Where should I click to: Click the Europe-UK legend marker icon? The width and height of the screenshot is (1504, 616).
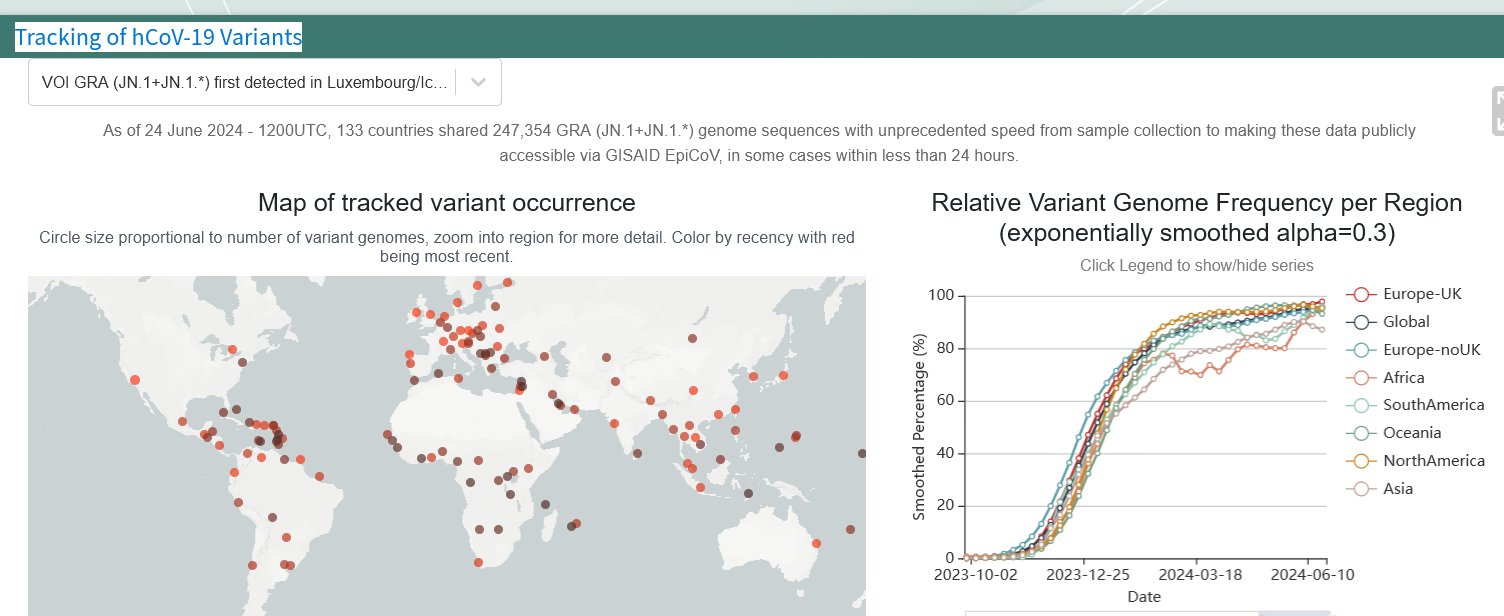point(1361,294)
